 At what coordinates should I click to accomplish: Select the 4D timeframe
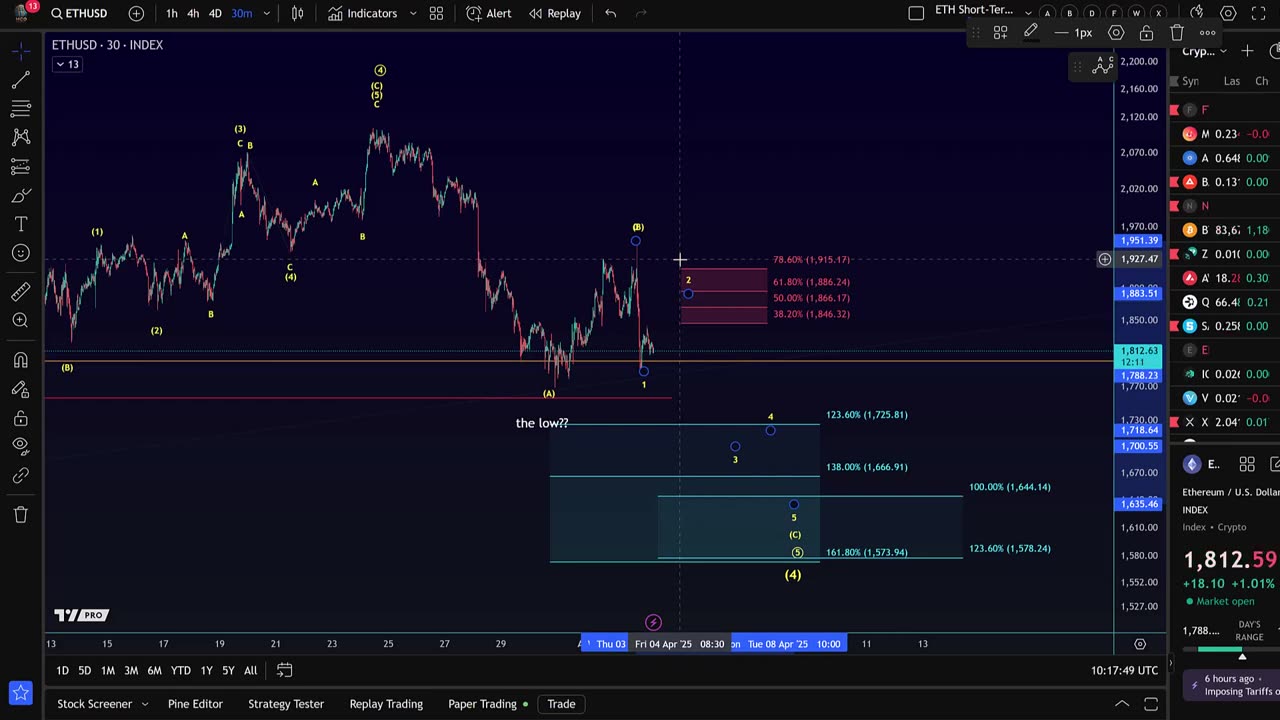215,13
